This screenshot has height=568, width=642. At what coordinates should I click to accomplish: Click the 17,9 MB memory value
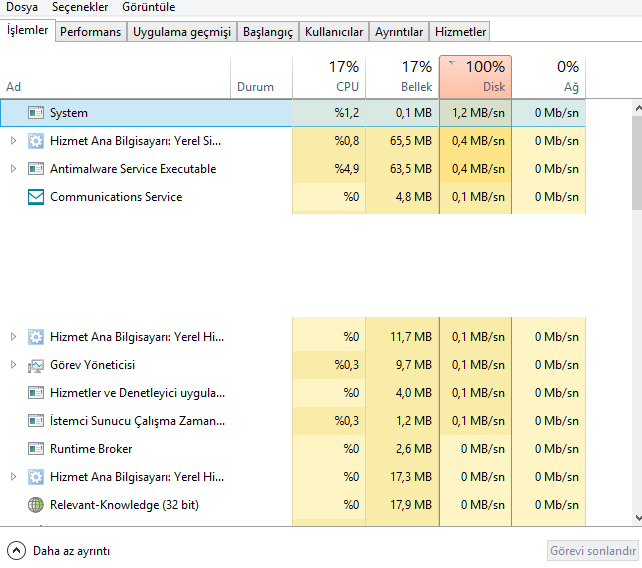pyautogui.click(x=411, y=505)
